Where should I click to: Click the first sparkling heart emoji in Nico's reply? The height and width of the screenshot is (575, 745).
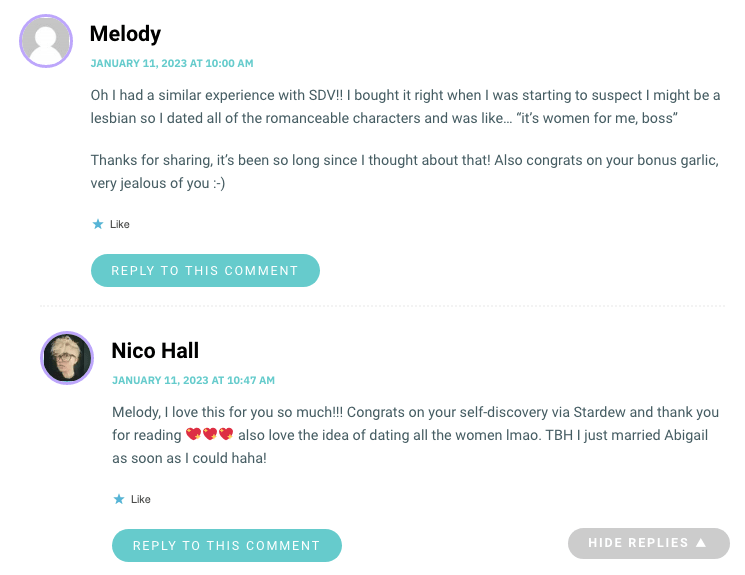pos(193,434)
